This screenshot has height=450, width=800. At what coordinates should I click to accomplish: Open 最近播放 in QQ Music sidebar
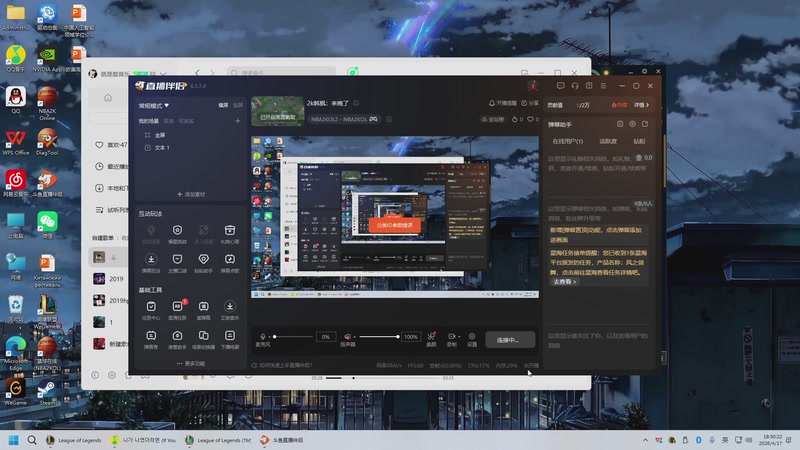click(111, 166)
